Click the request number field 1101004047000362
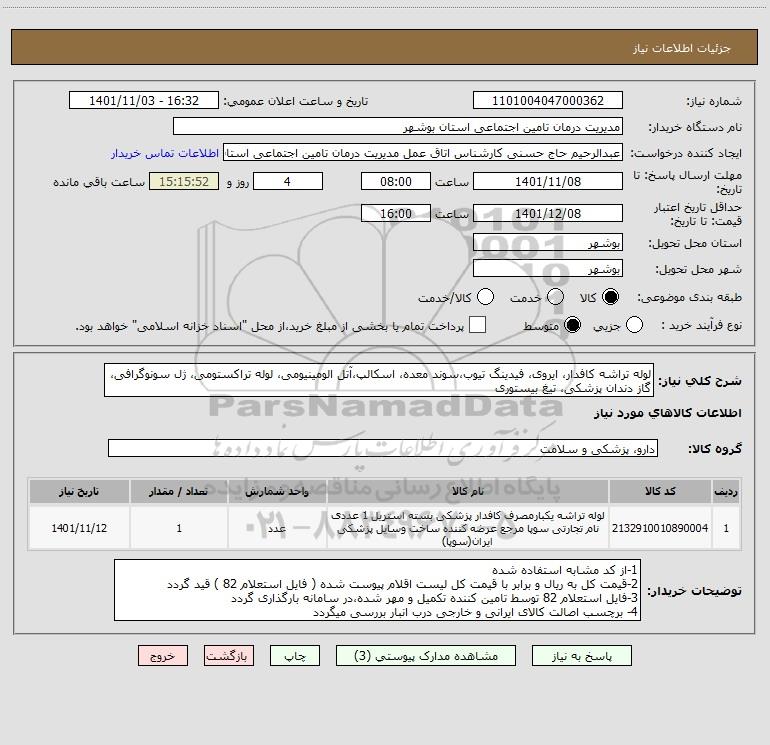Image resolution: width=770 pixels, height=745 pixels. tap(548, 100)
